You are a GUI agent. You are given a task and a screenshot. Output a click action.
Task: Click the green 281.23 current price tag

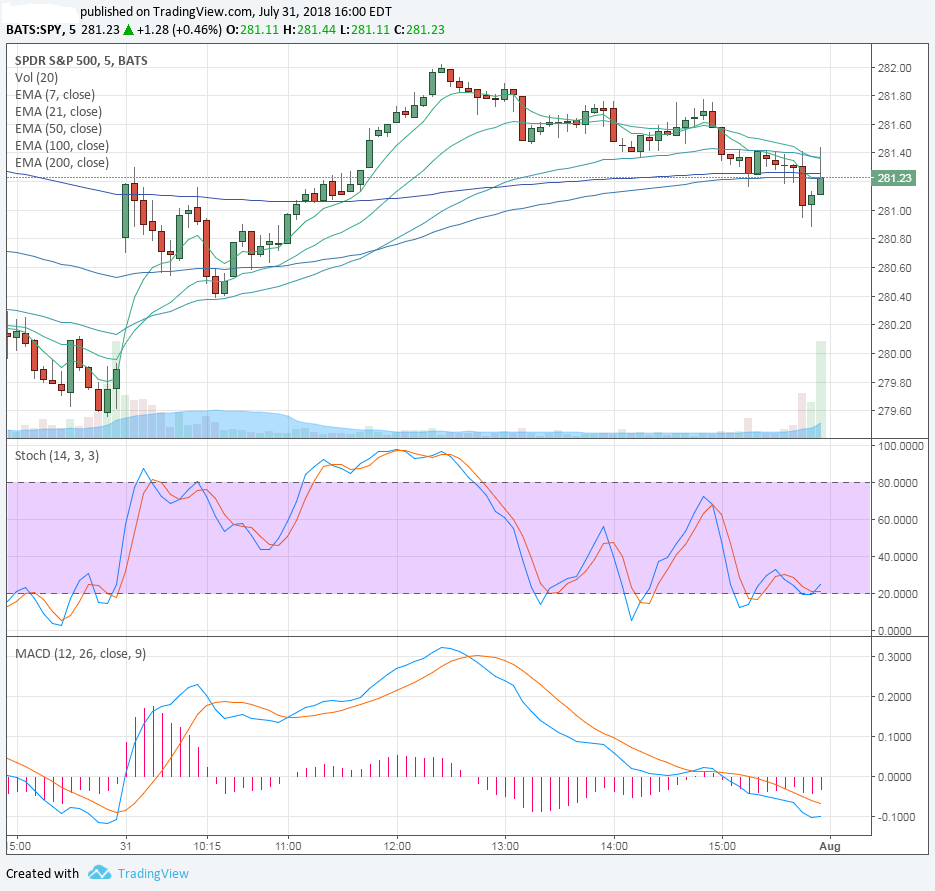894,178
